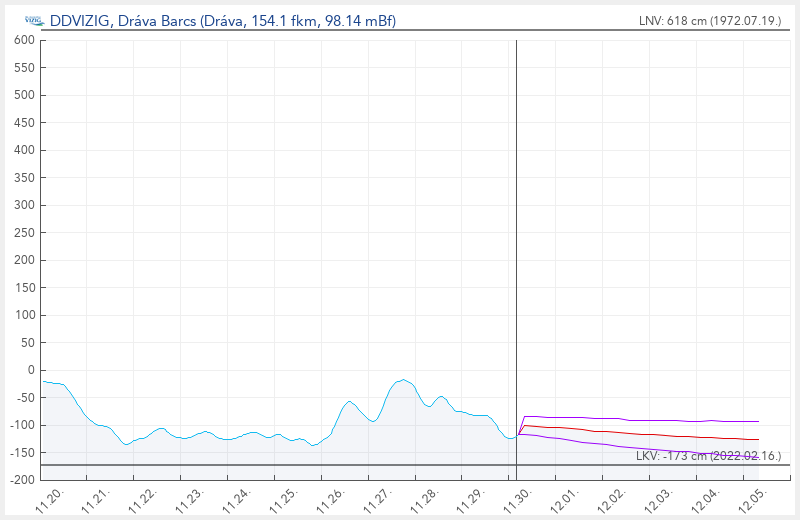Image resolution: width=800 pixels, height=520 pixels.
Task: Click the 12.02. date label on x-axis
Action: [610, 496]
